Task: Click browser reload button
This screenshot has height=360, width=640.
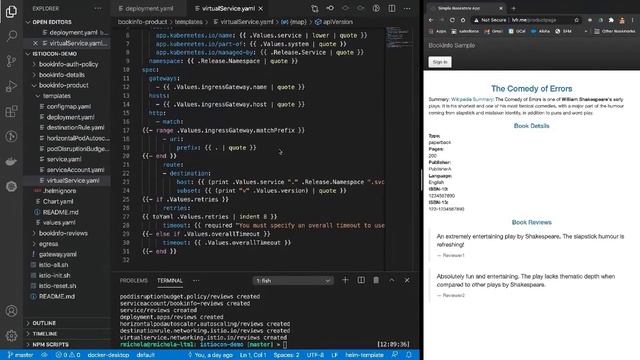Action: point(452,20)
